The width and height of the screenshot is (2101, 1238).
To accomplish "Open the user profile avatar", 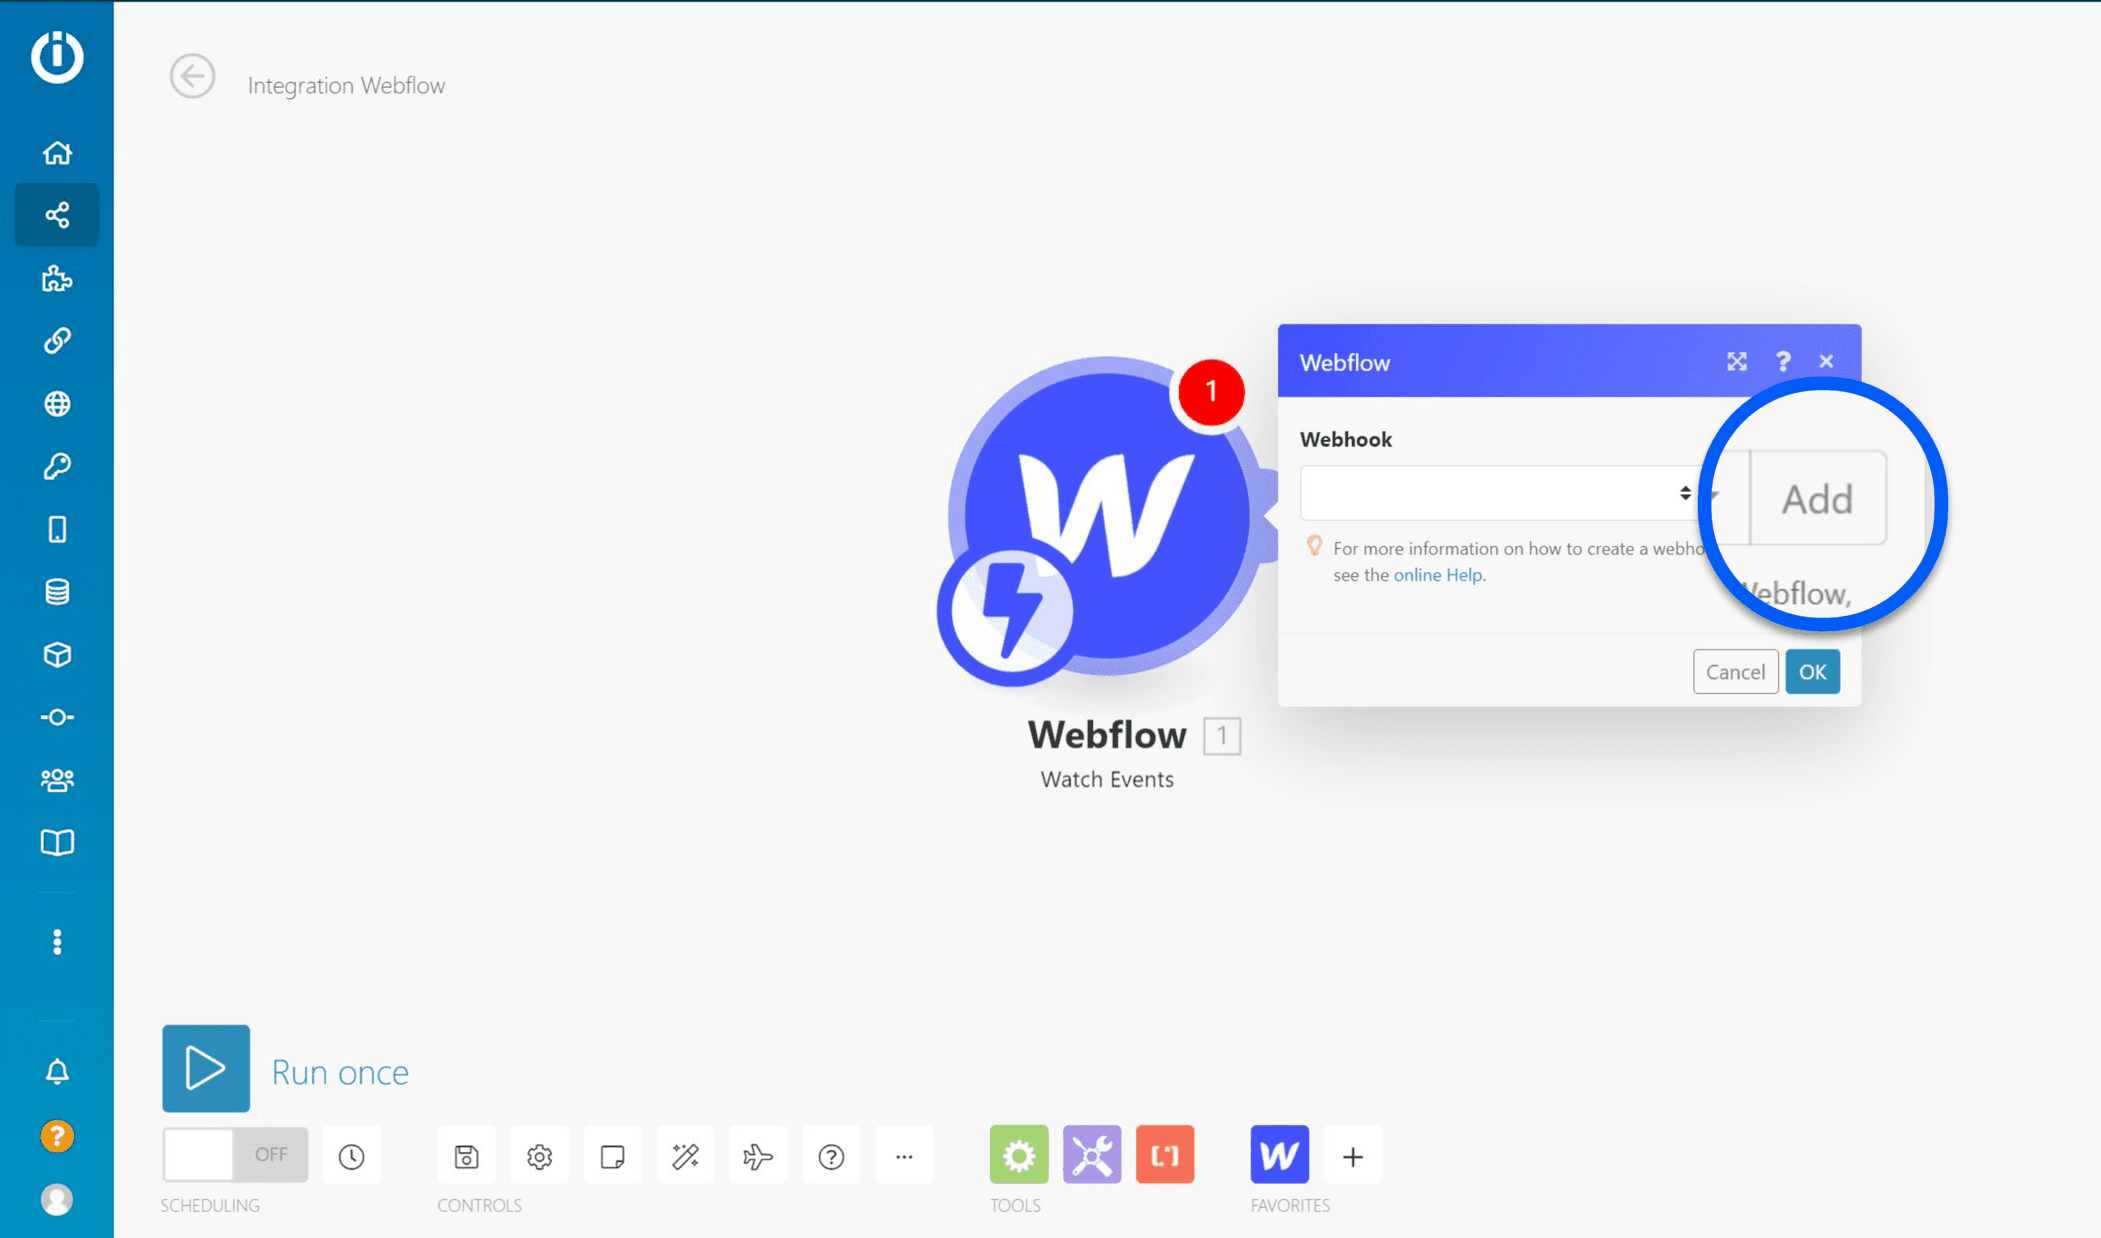I will click(57, 1199).
